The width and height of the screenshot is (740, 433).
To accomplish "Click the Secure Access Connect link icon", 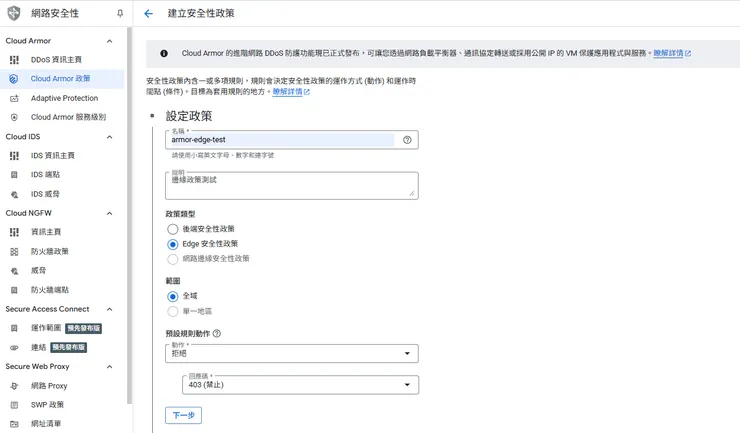I will click(14, 348).
